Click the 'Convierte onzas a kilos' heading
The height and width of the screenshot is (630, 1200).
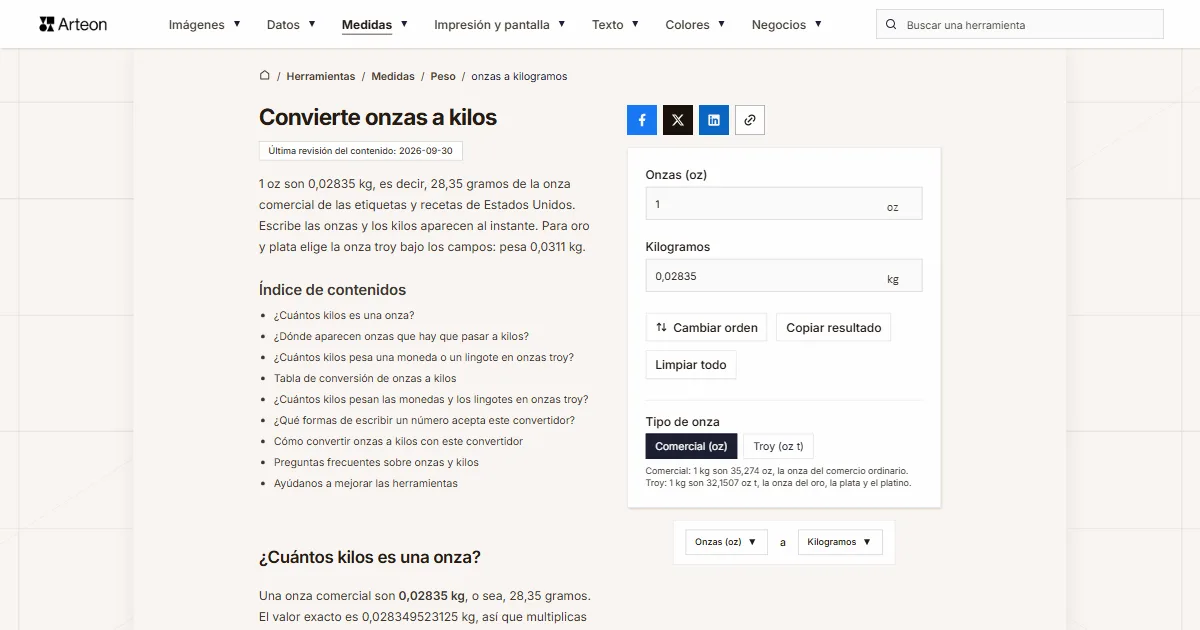tap(378, 117)
